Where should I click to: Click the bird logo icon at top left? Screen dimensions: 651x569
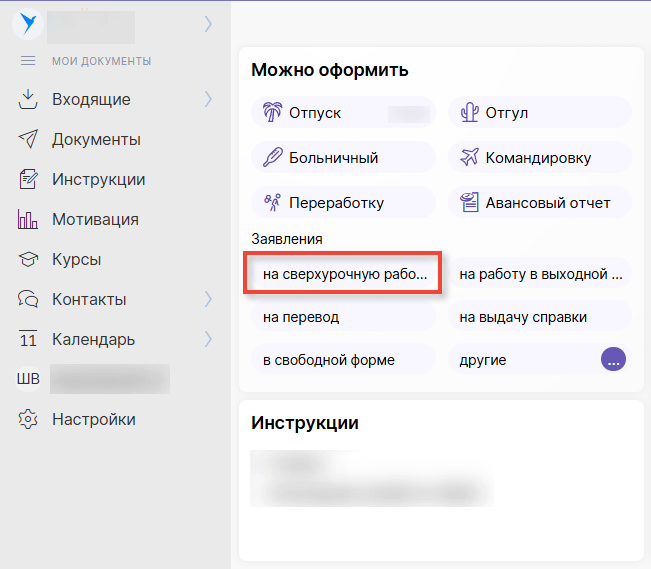27,24
